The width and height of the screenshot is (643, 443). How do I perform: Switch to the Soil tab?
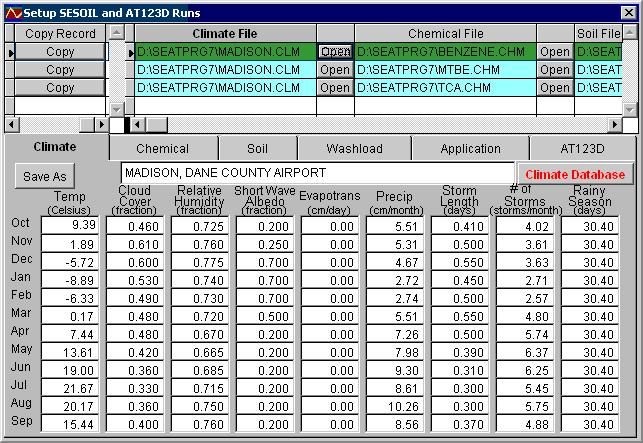click(258, 148)
